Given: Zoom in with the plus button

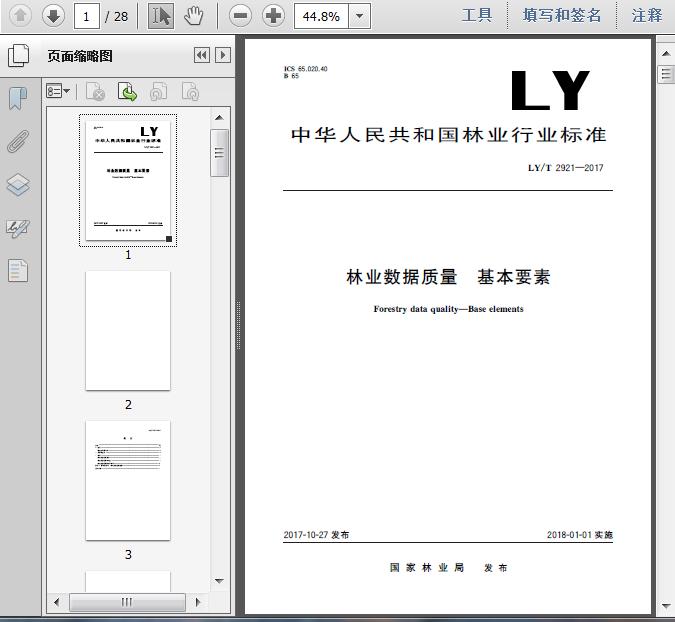Looking at the screenshot, I should click(274, 16).
